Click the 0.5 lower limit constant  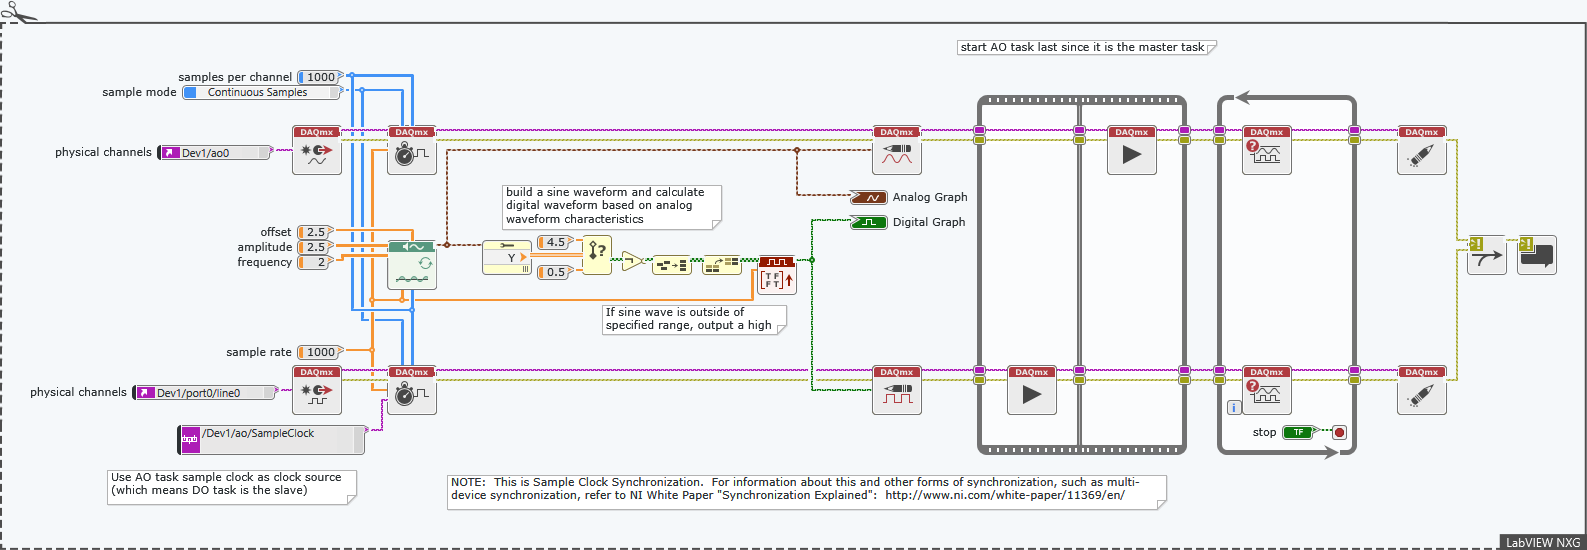pos(555,272)
